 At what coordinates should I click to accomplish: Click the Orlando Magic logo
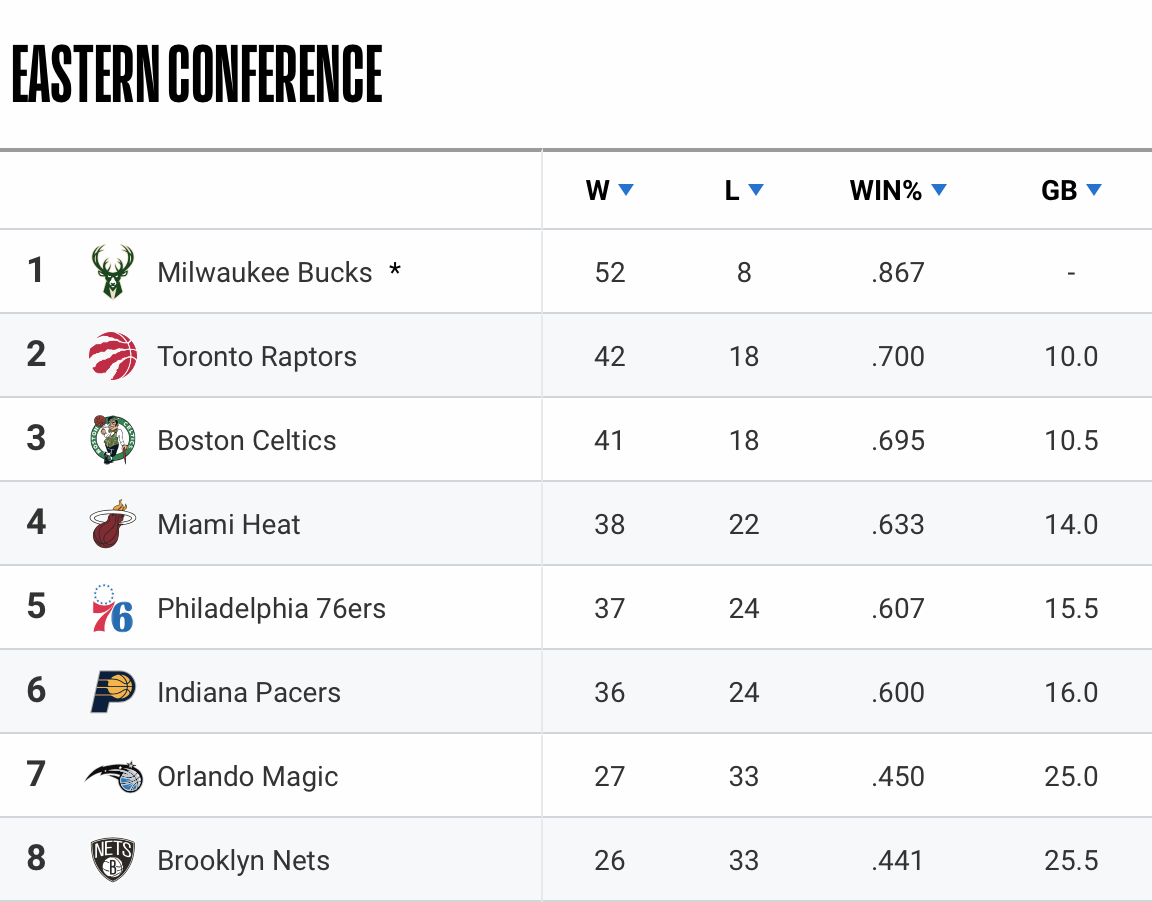[114, 776]
